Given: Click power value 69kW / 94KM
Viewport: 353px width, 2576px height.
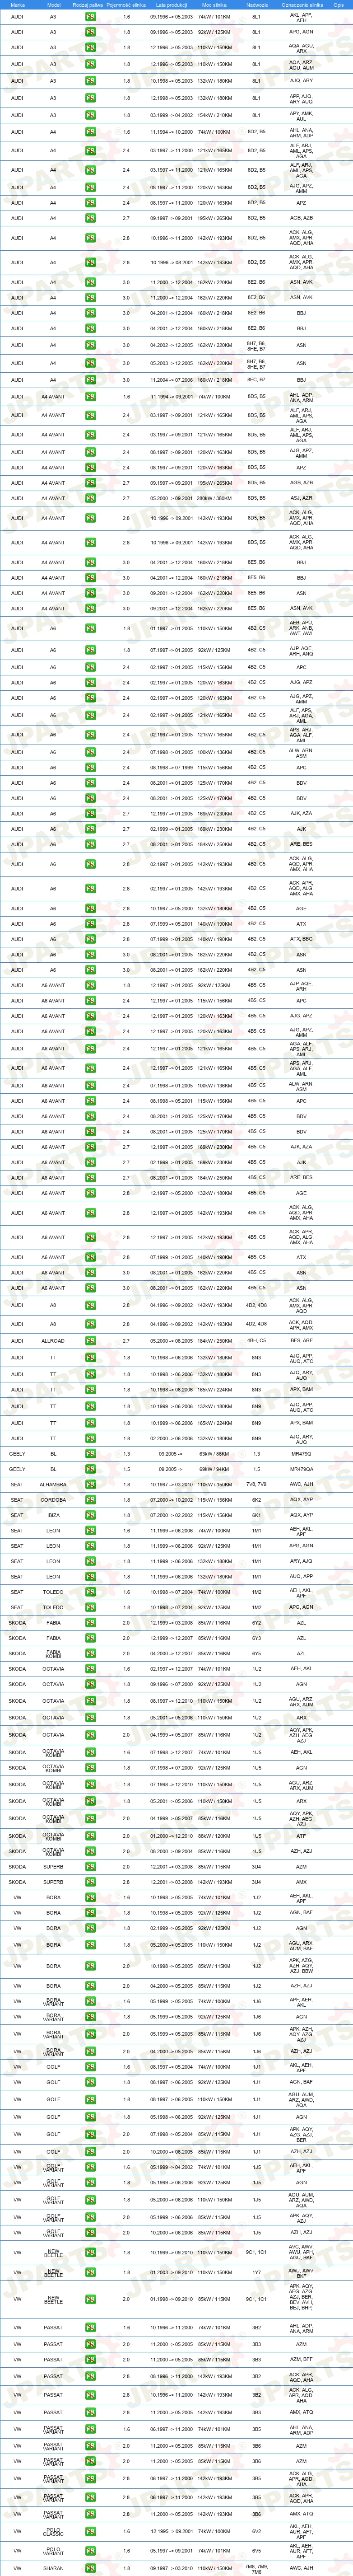Looking at the screenshot, I should [214, 1469].
